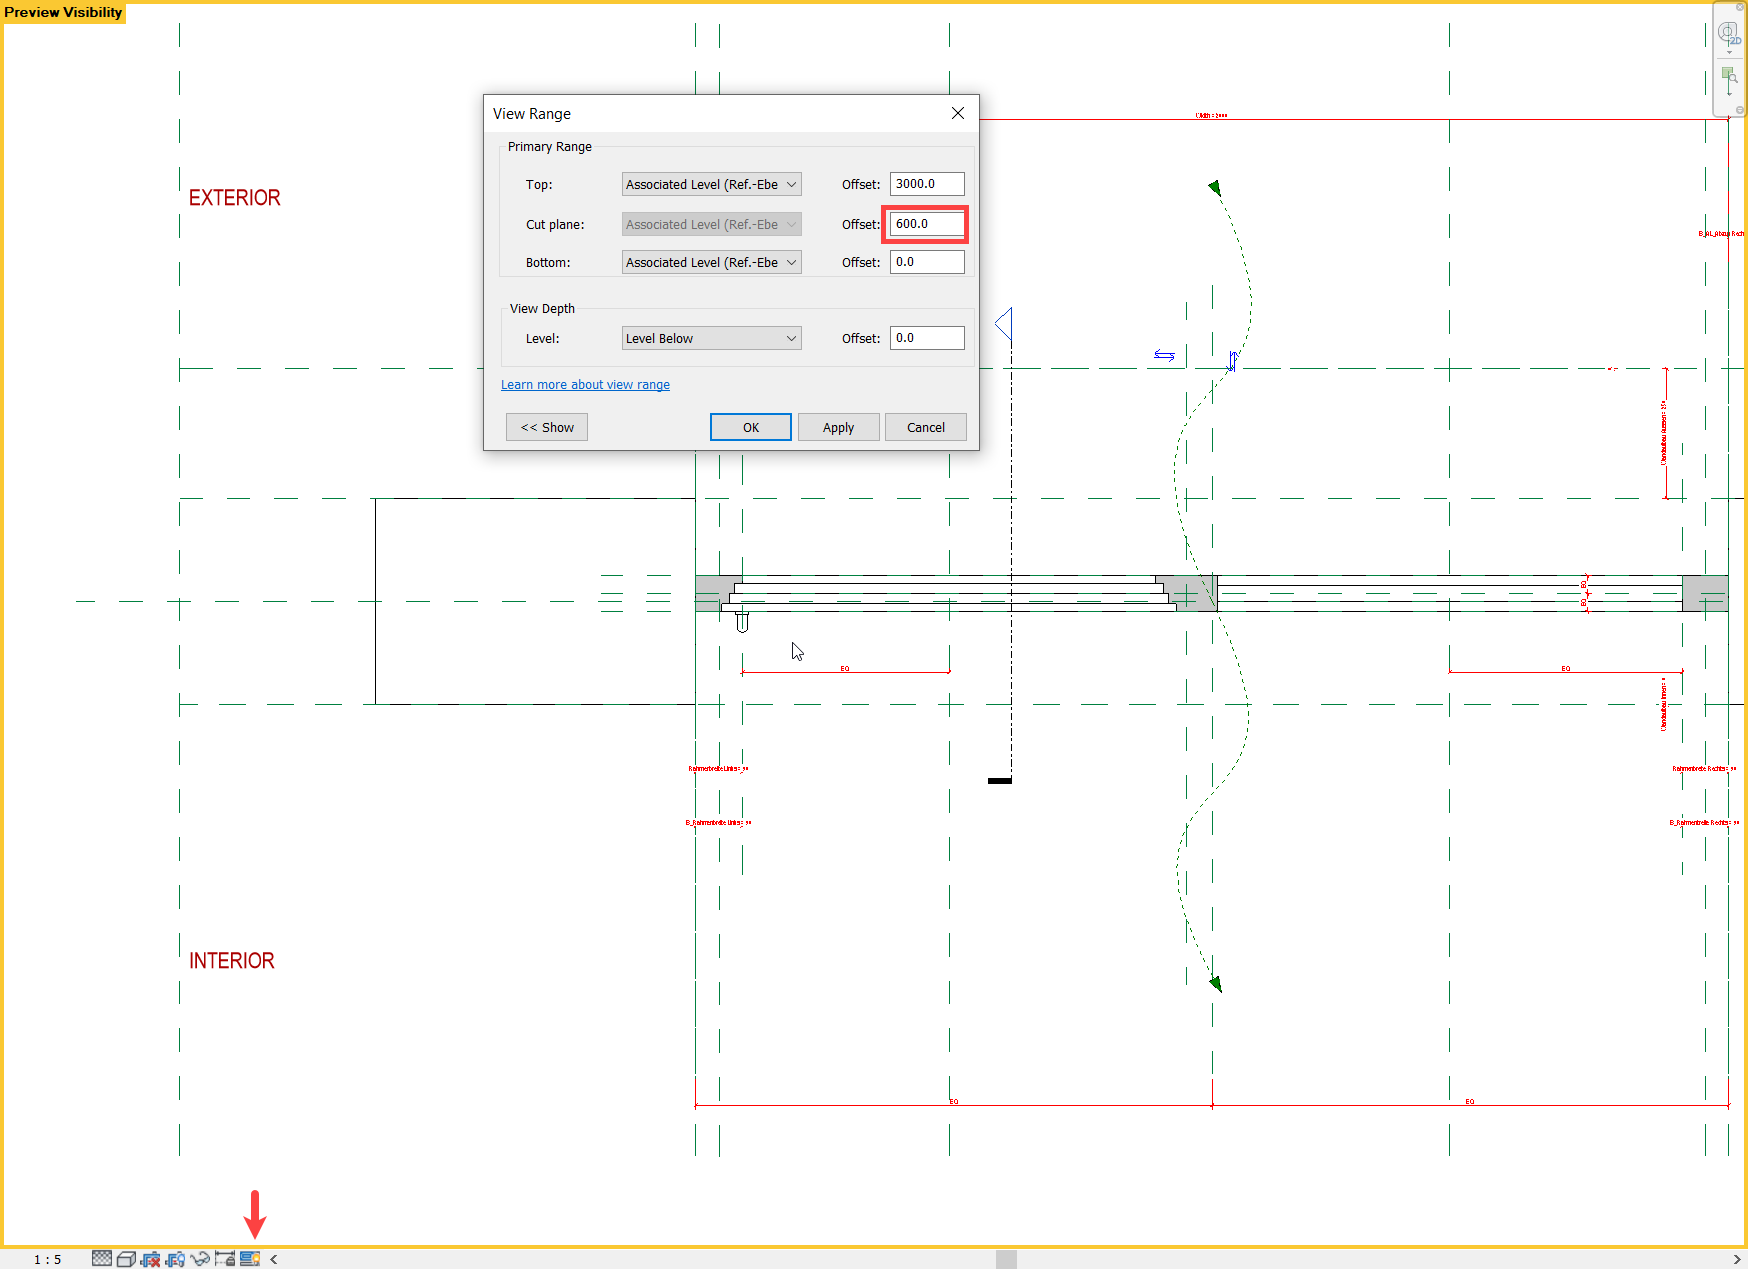This screenshot has height=1269, width=1748.
Task: Open the Learn more about view range link
Action: tap(584, 384)
